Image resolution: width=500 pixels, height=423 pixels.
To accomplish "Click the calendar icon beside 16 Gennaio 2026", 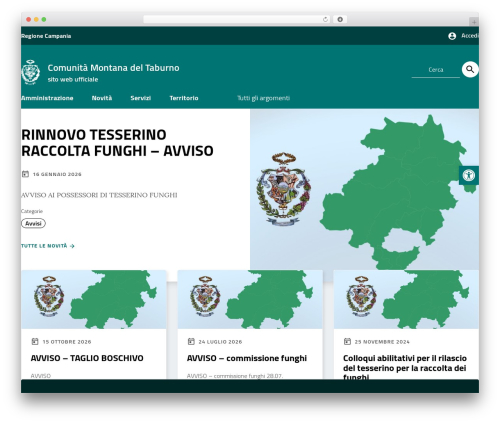I will tap(25, 174).
